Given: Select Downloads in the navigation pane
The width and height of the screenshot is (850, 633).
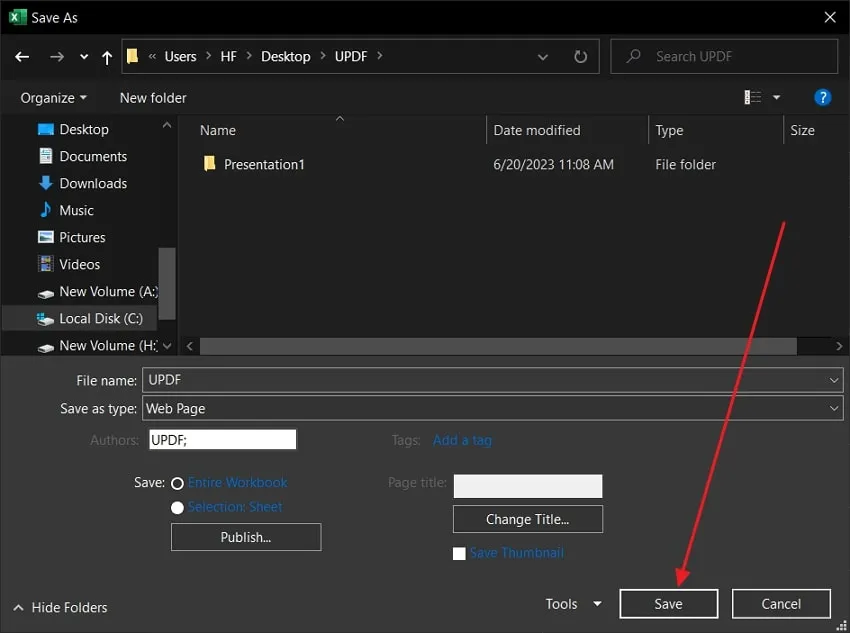Looking at the screenshot, I should pos(92,183).
